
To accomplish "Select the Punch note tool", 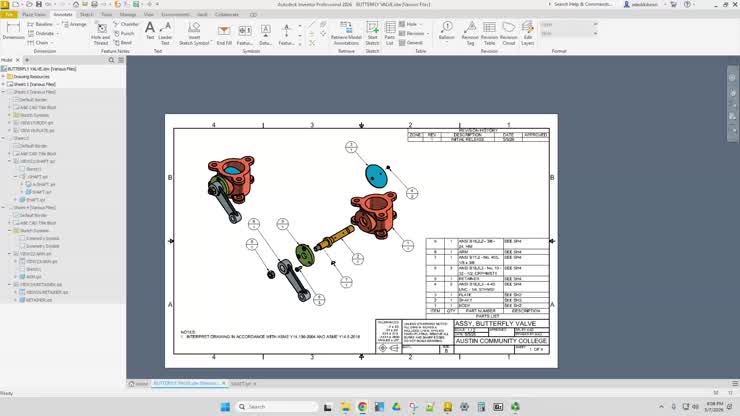I will click(124, 34).
